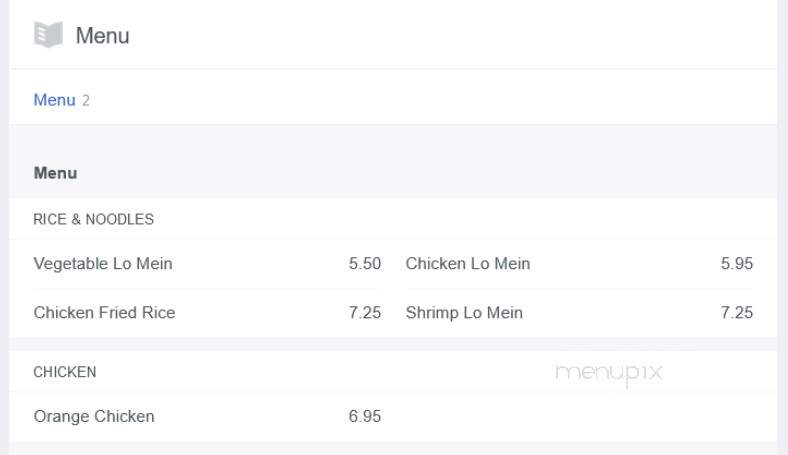The image size is (788, 455).
Task: Click the menu book icon
Action: coord(48,35)
